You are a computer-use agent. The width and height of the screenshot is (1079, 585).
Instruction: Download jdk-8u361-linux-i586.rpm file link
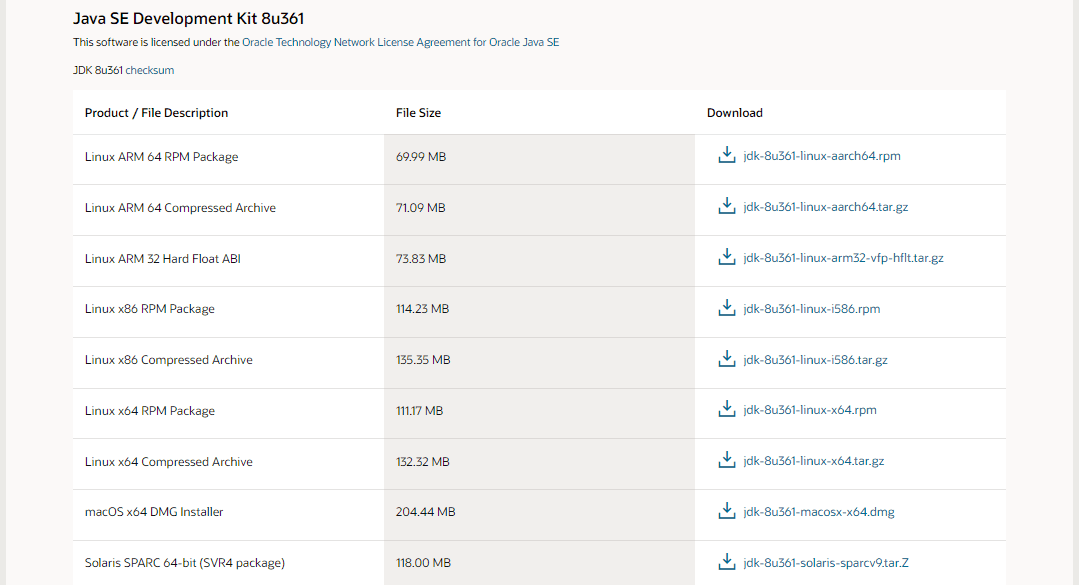811,308
